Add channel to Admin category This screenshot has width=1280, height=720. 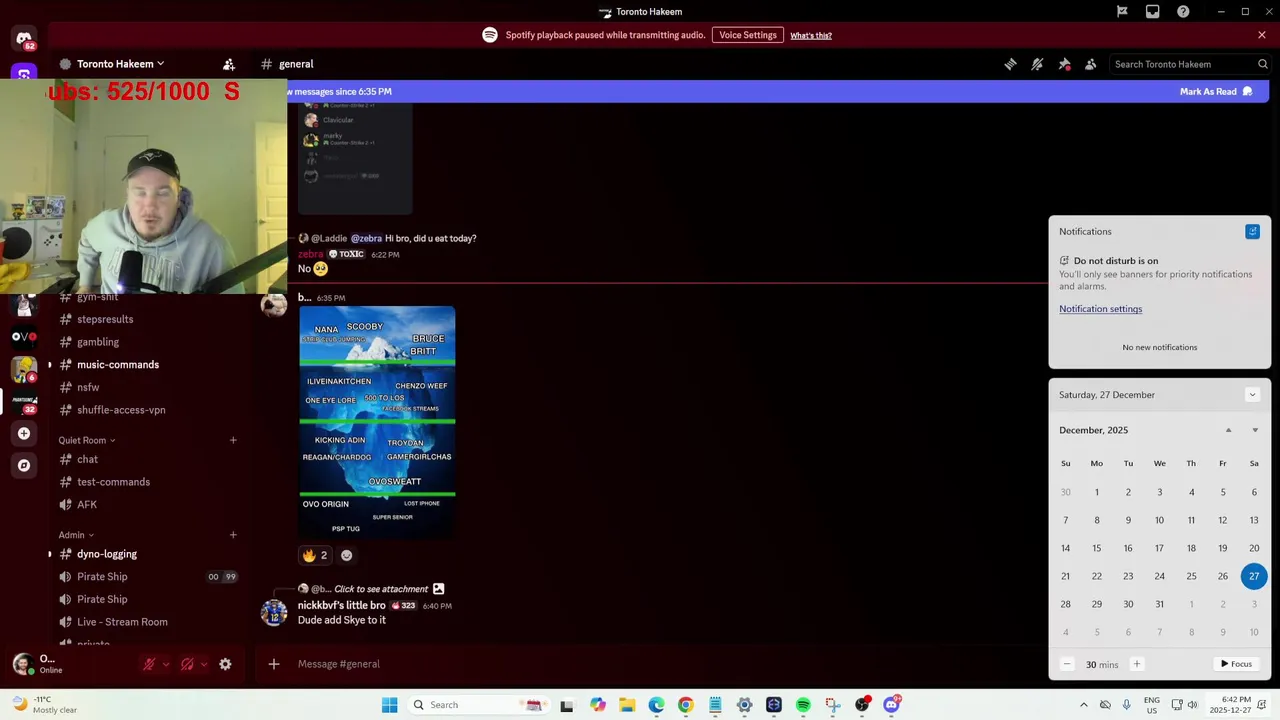coord(233,535)
